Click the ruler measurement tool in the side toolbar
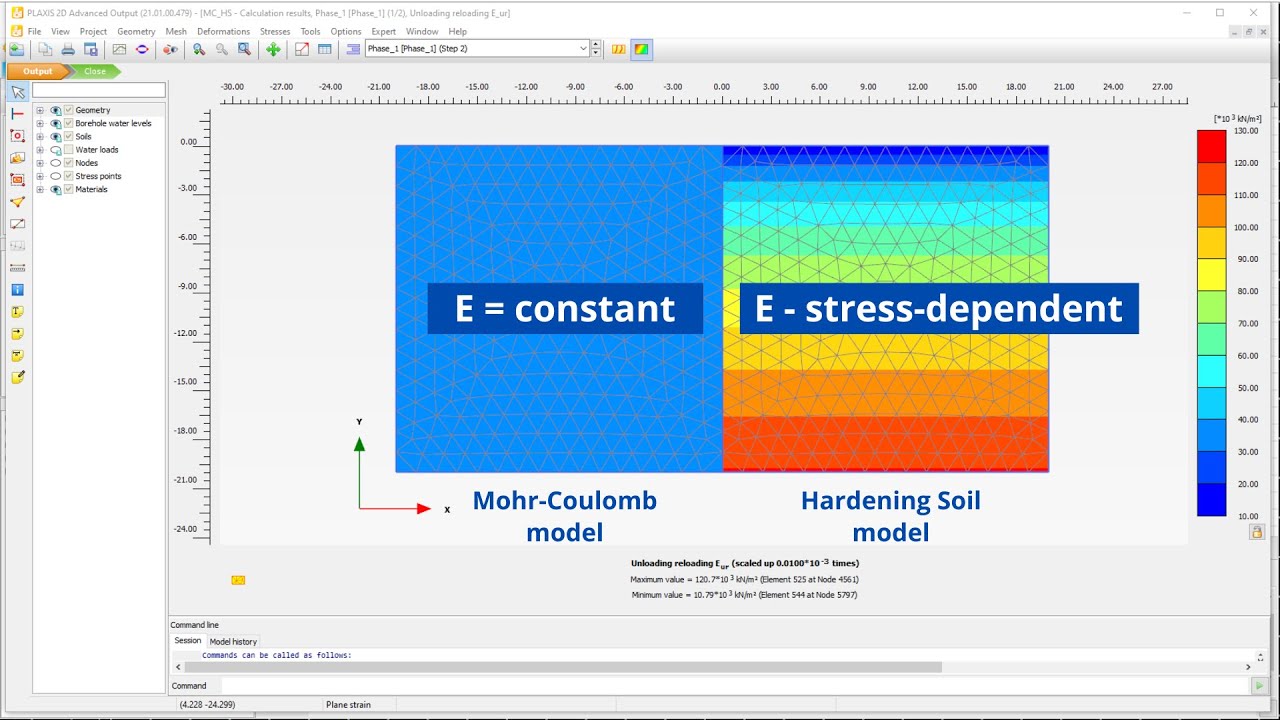 click(x=17, y=268)
